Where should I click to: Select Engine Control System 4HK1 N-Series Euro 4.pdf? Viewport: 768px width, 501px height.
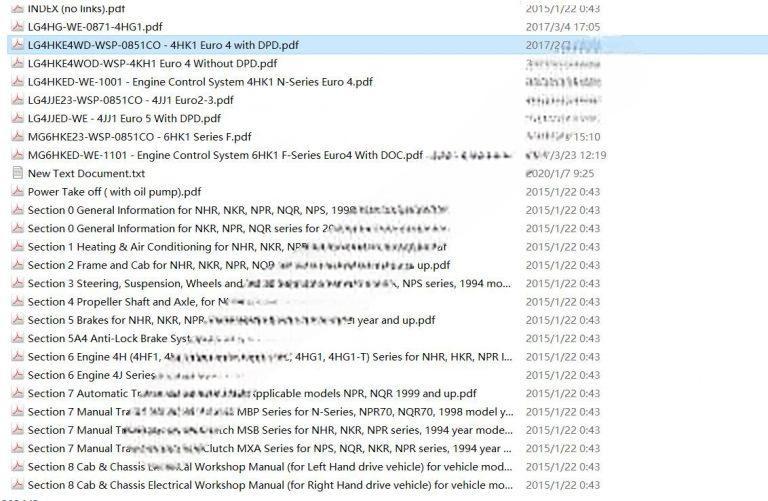tap(200, 82)
